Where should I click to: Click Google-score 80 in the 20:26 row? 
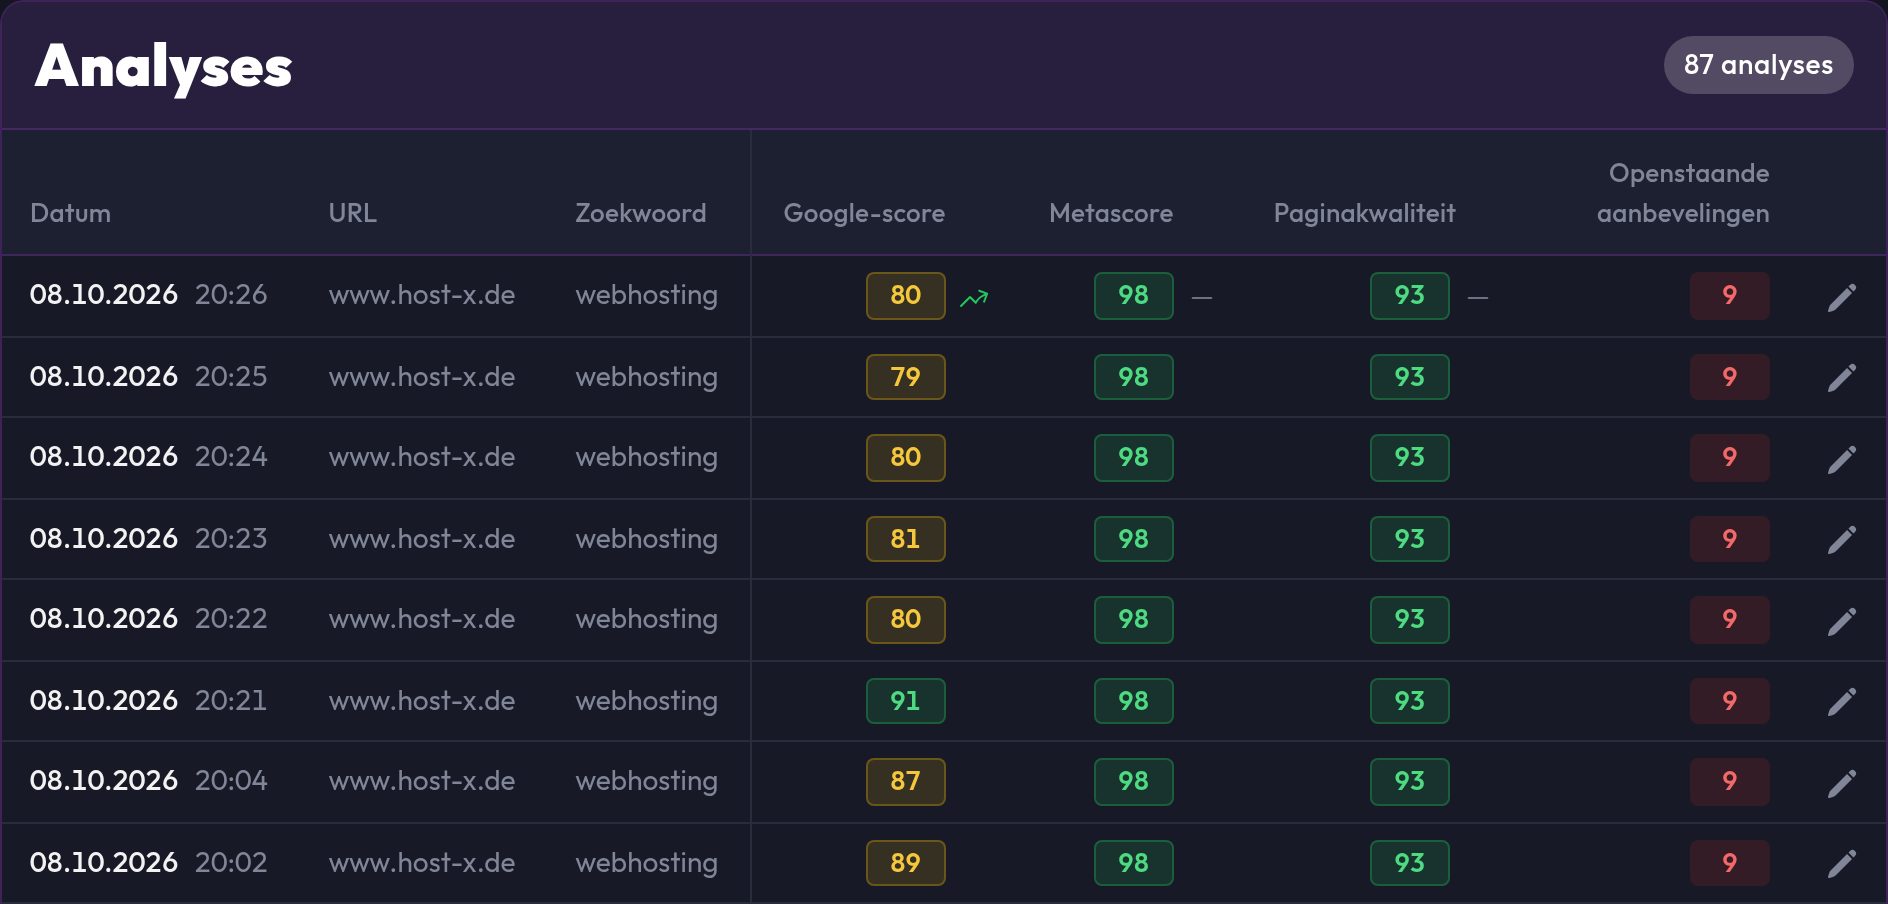[x=906, y=296]
